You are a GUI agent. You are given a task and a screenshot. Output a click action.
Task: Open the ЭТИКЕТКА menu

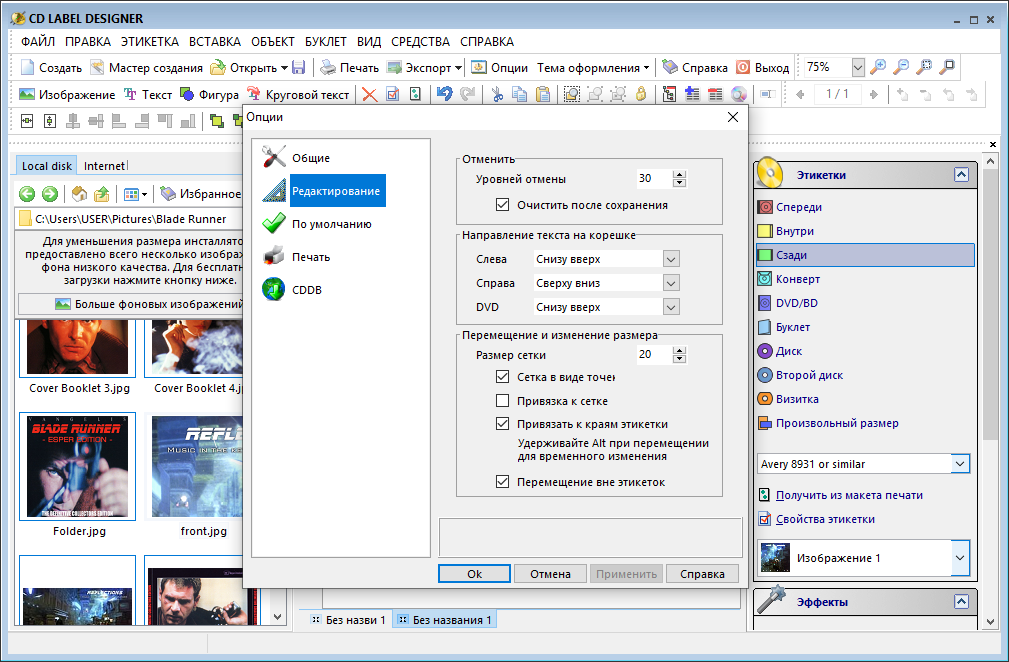coord(150,42)
